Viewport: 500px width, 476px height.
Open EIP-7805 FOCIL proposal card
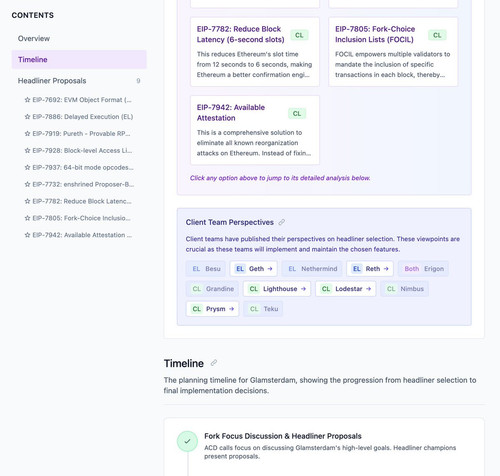point(393,52)
